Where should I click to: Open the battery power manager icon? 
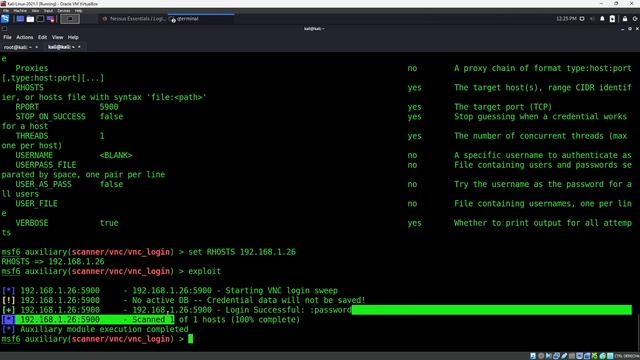click(612, 19)
